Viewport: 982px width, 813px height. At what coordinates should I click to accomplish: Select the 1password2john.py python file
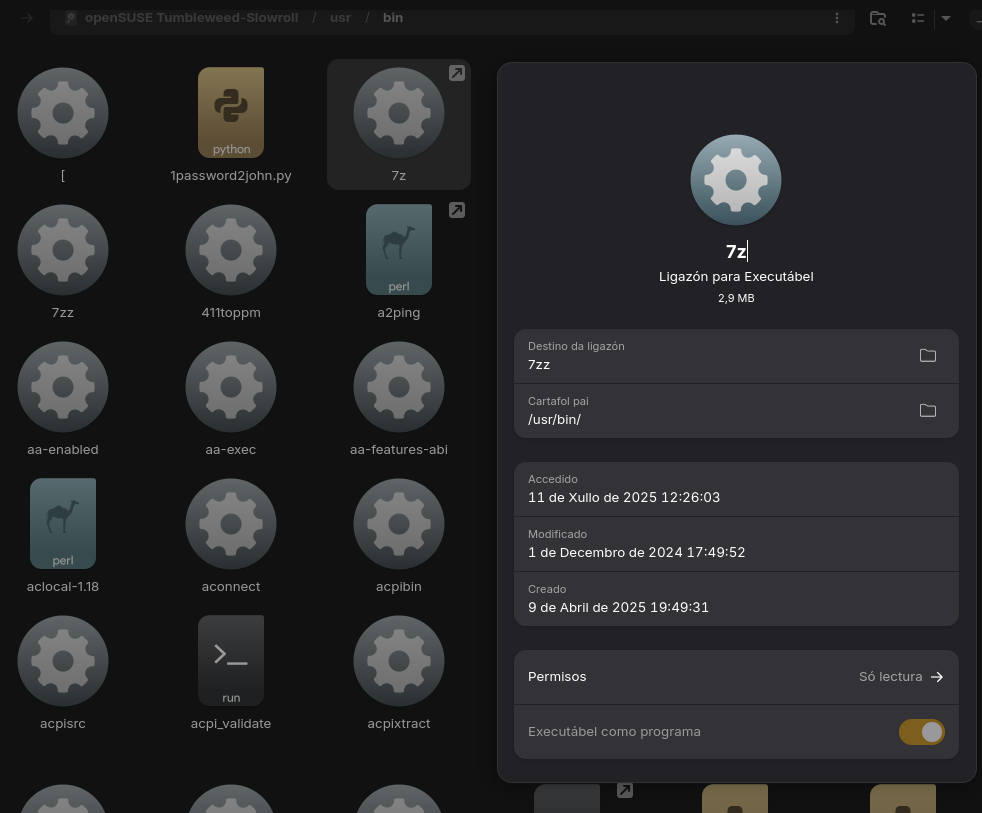230,113
